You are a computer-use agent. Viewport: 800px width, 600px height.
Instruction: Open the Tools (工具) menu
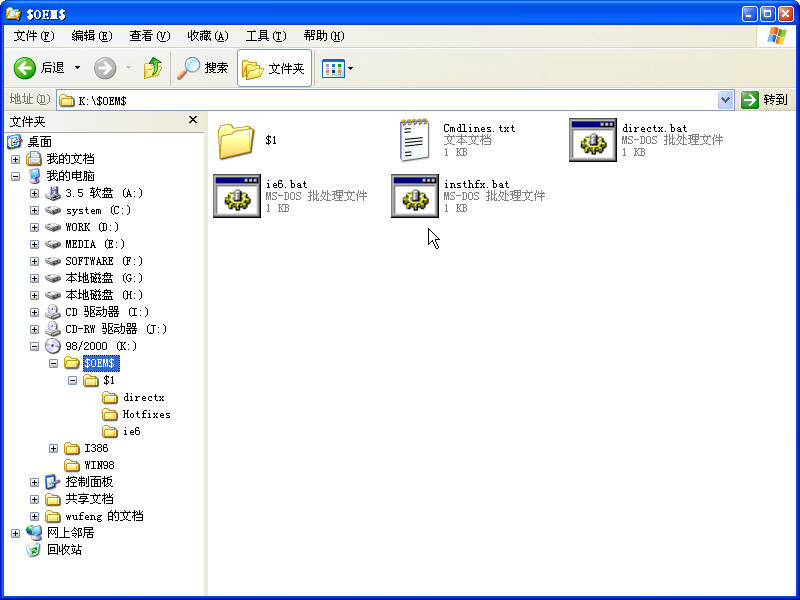click(x=265, y=36)
